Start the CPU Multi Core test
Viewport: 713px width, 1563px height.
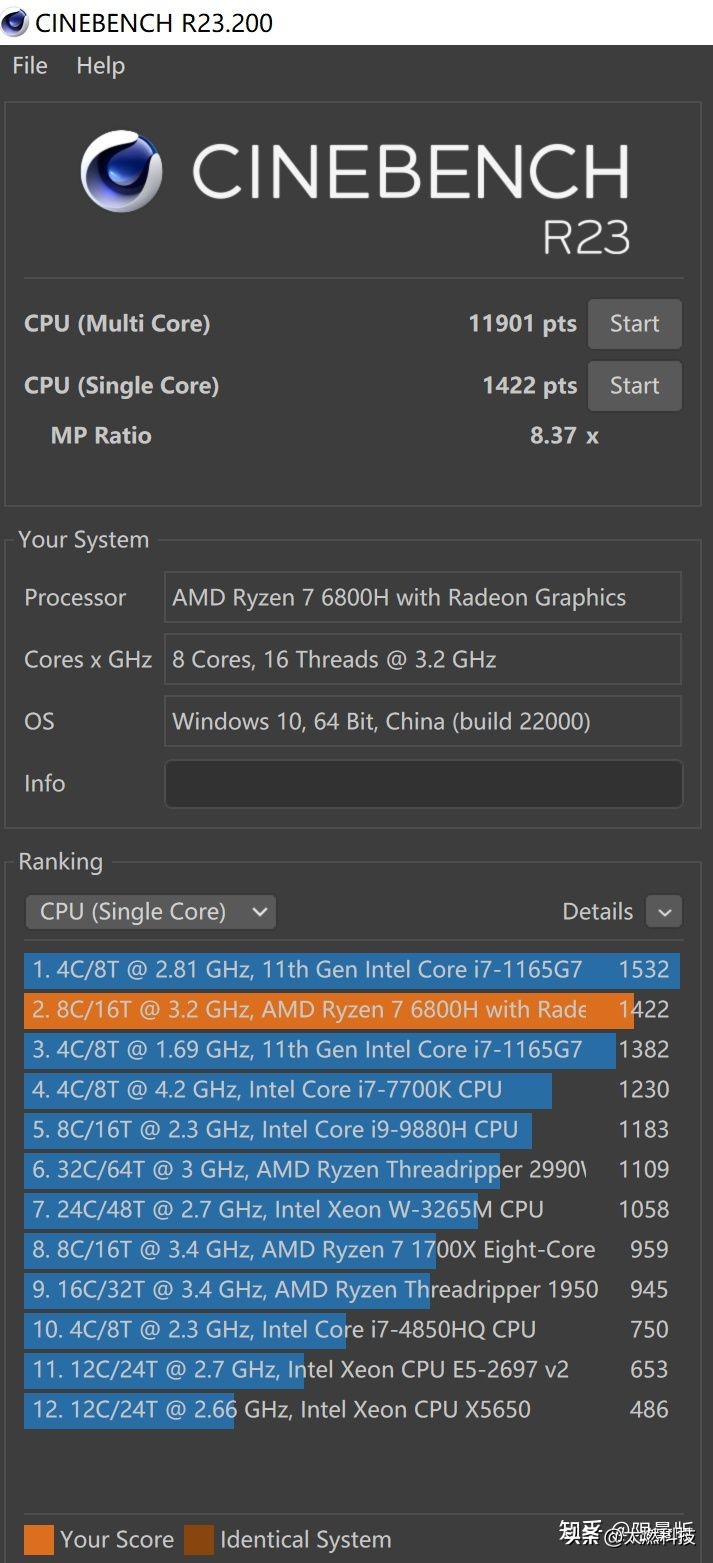[634, 324]
